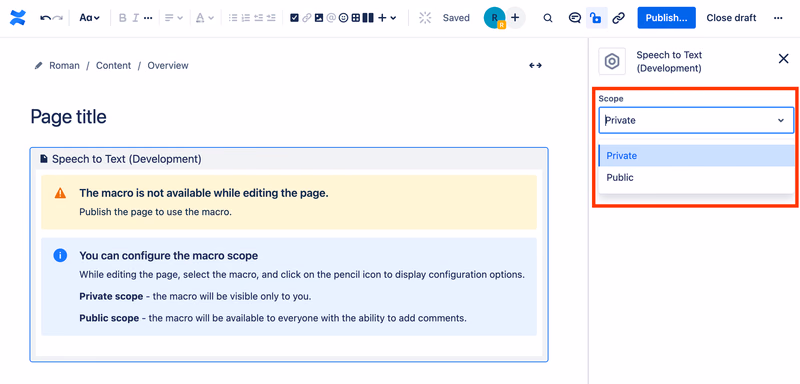800x384 pixels.
Task: Redo the last undone edit
Action: pos(57,18)
